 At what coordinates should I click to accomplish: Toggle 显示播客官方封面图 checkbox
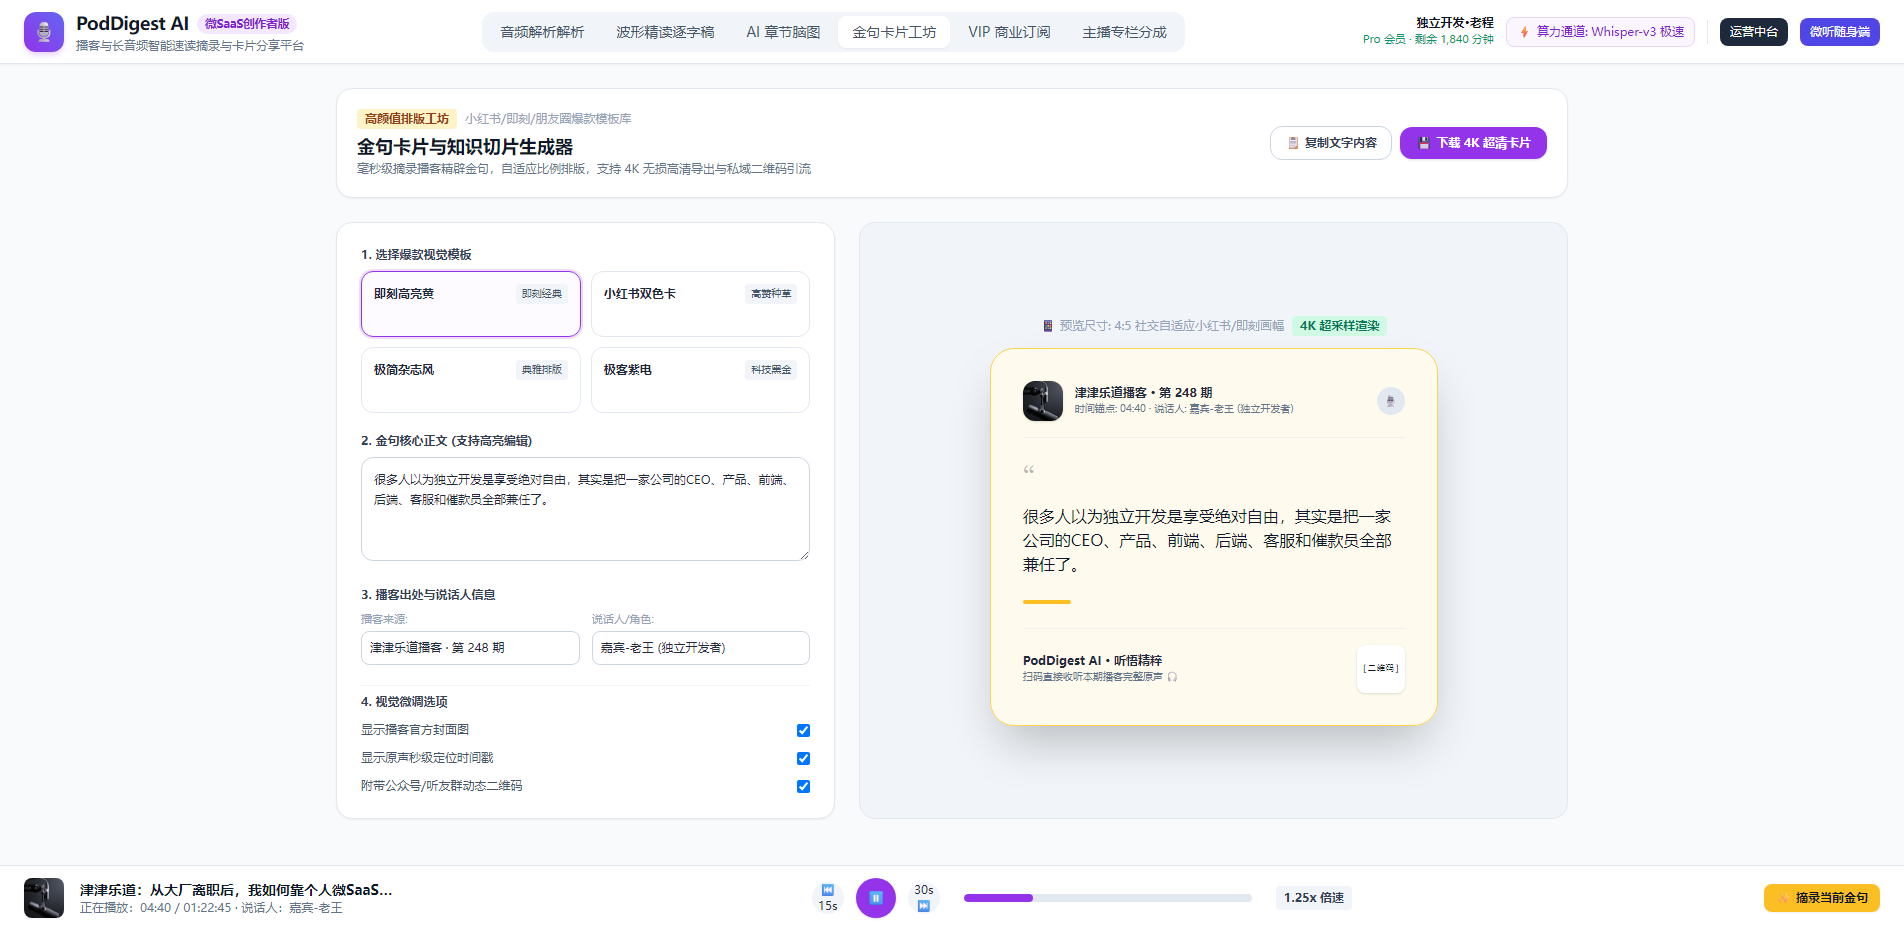pos(803,731)
